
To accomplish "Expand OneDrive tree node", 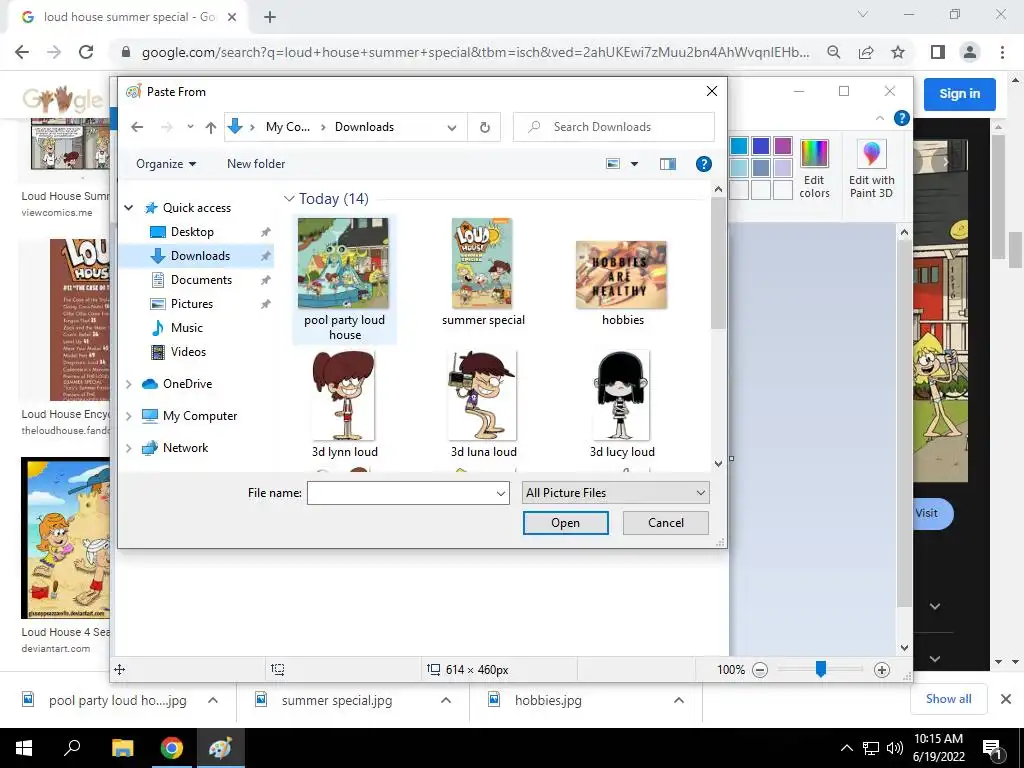I will tap(129, 384).
